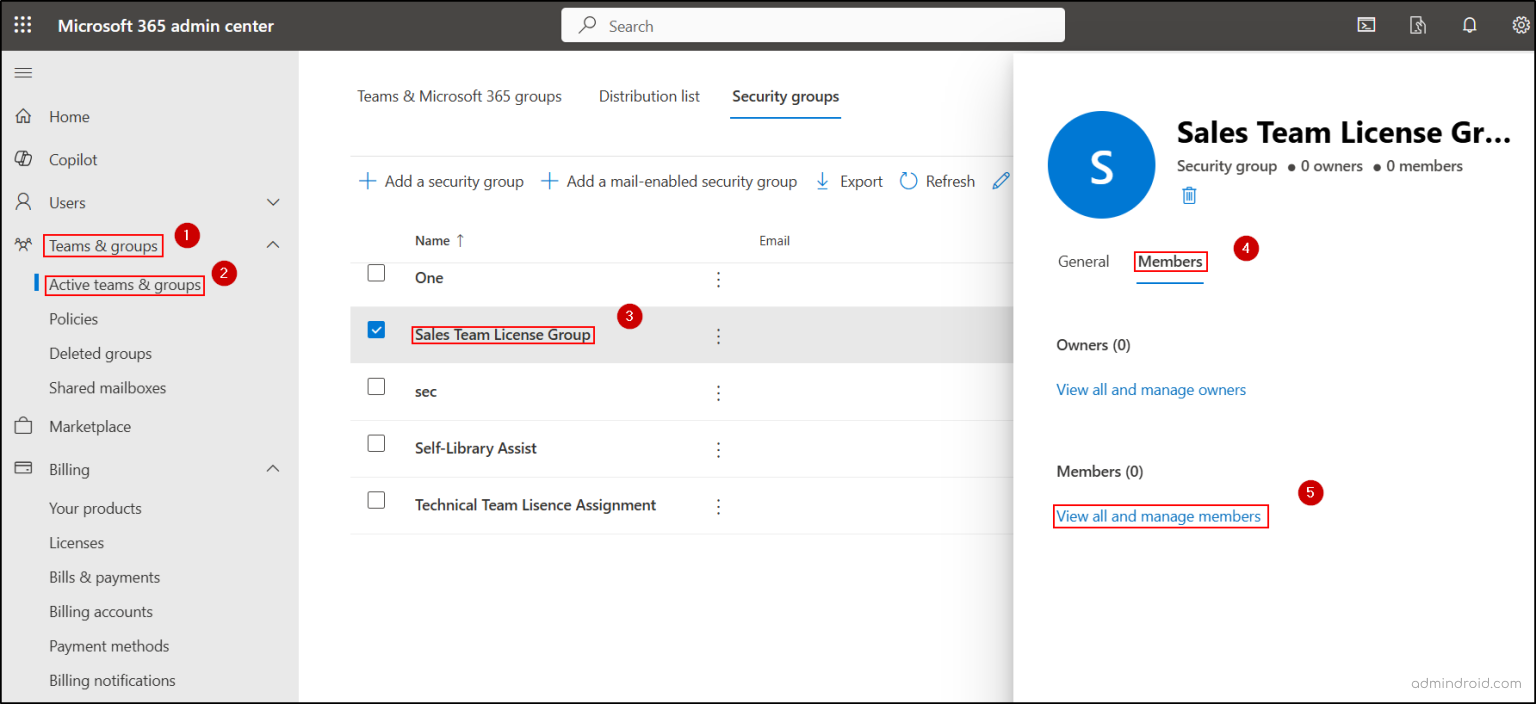Click View all and manage owners
Screen dimensions: 1536x704
point(1151,389)
